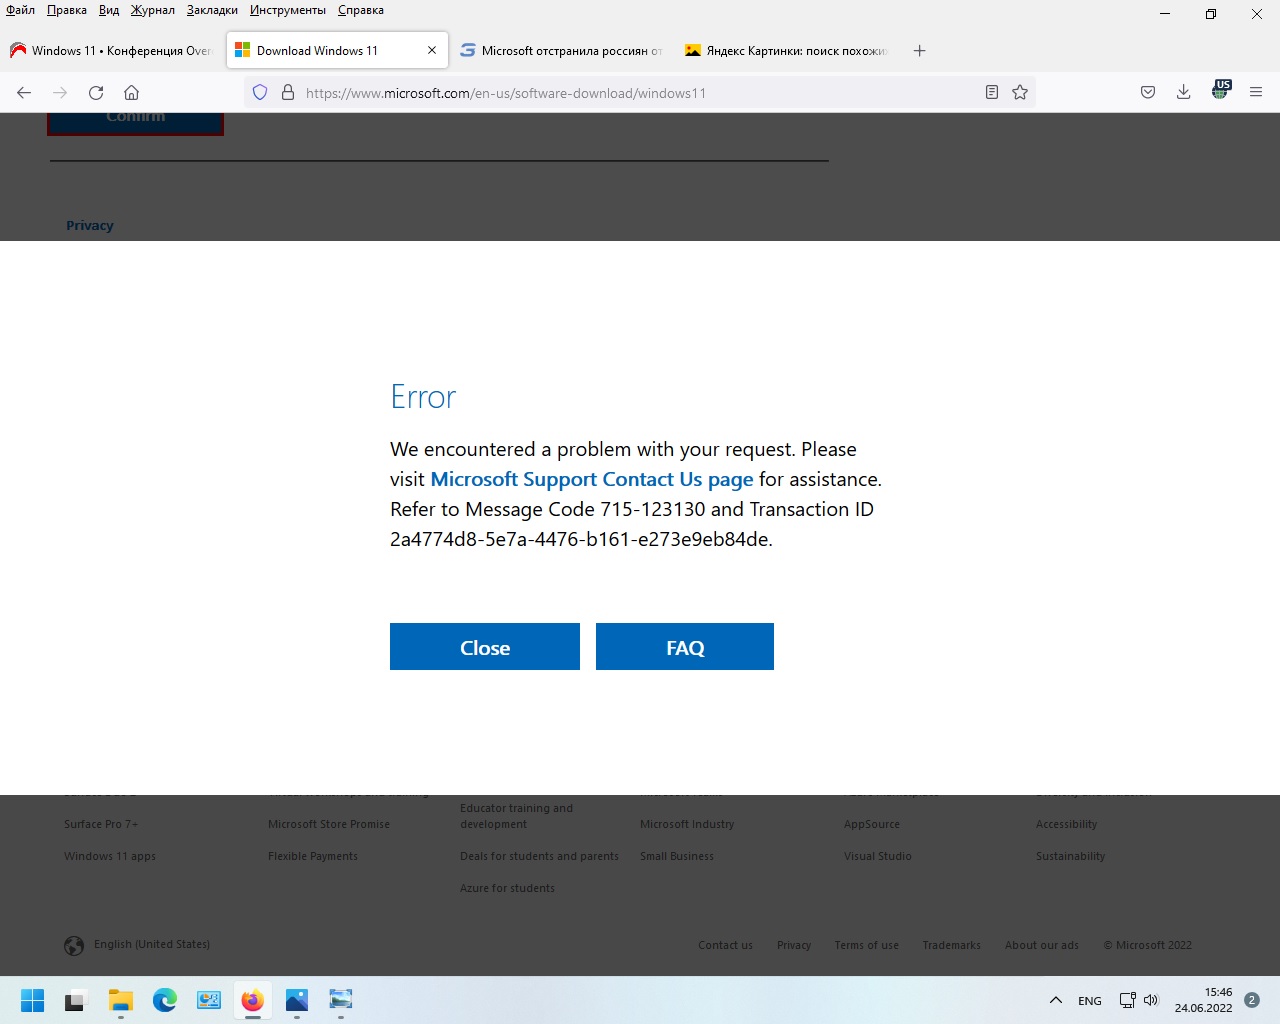
Task: Select the Download Windows 11 tab
Action: click(337, 51)
